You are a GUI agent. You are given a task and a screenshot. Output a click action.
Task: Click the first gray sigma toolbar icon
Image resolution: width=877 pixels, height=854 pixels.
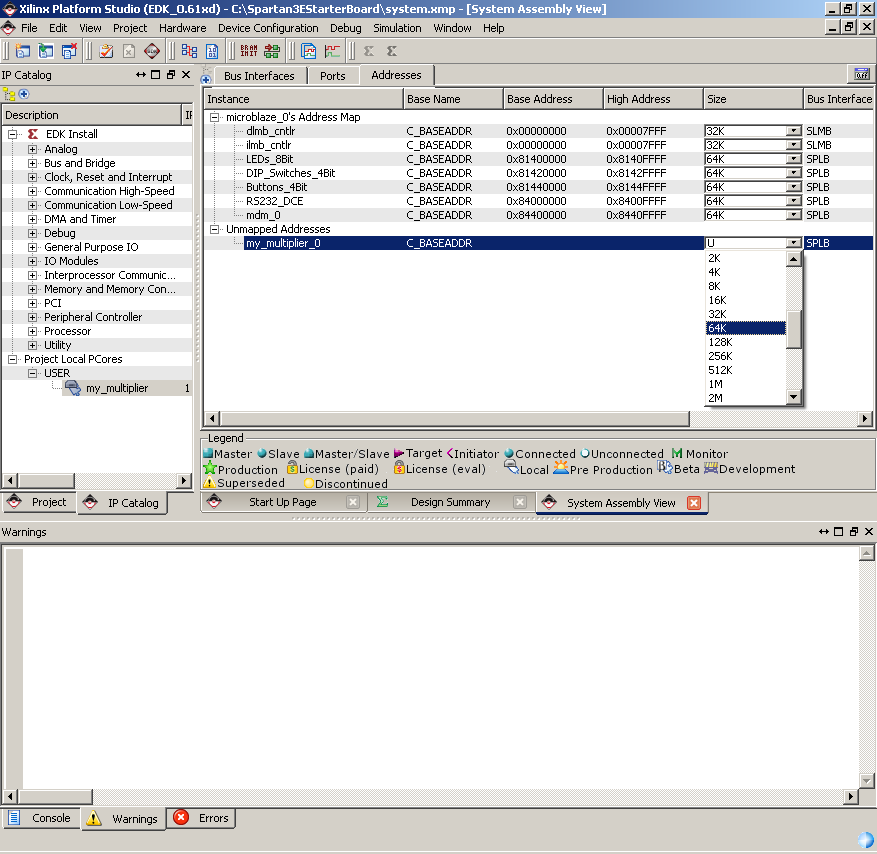pos(369,51)
